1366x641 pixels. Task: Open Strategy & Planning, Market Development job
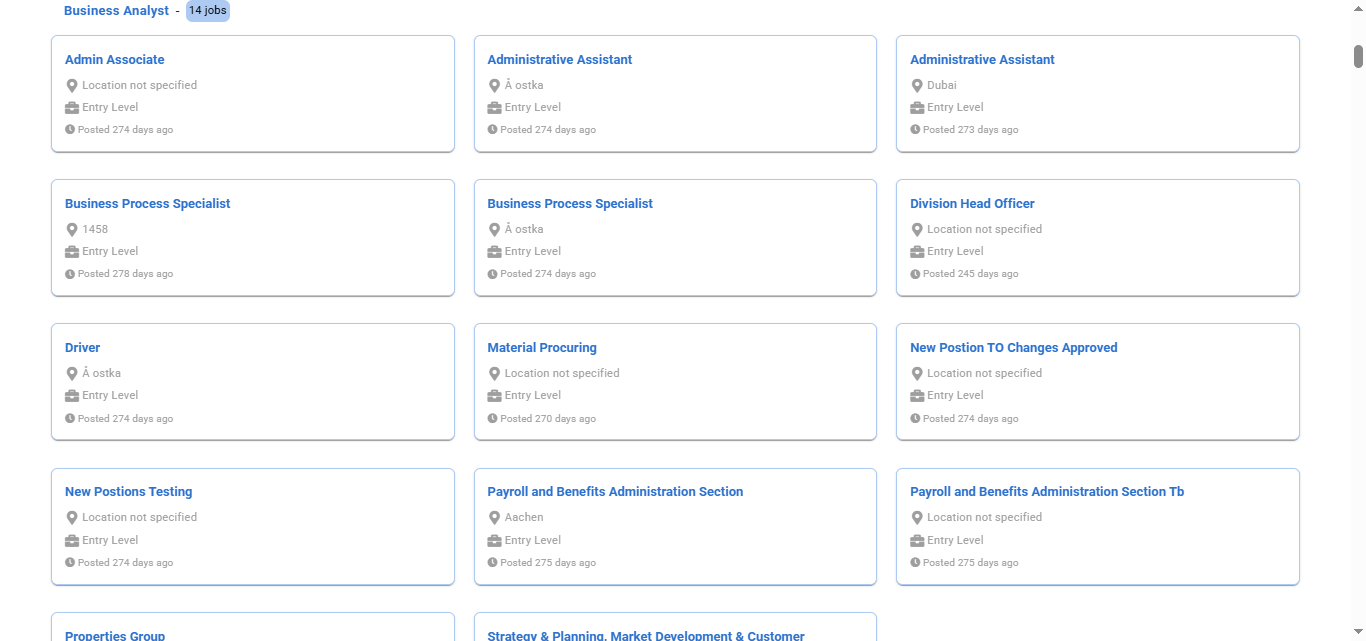(646, 635)
